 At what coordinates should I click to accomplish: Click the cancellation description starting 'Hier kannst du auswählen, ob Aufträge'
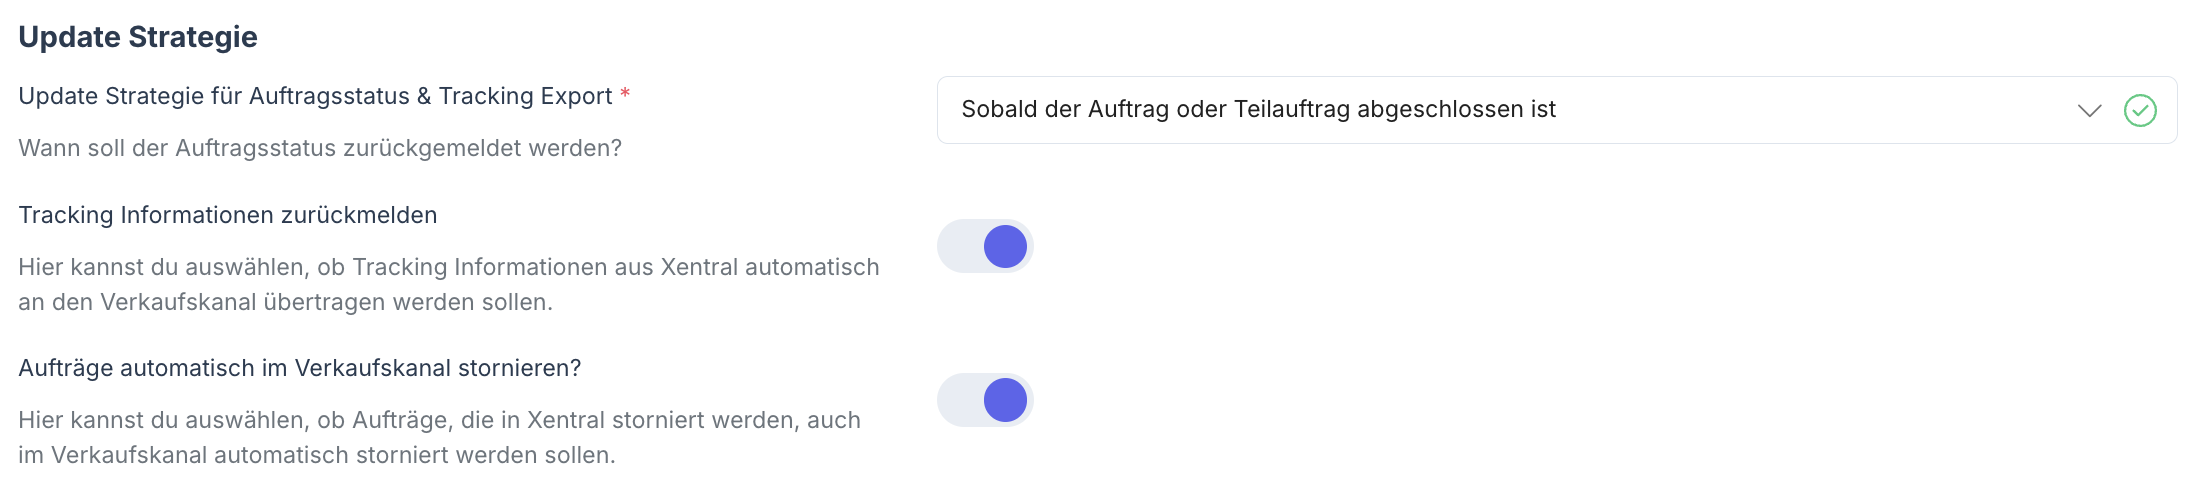click(x=439, y=420)
